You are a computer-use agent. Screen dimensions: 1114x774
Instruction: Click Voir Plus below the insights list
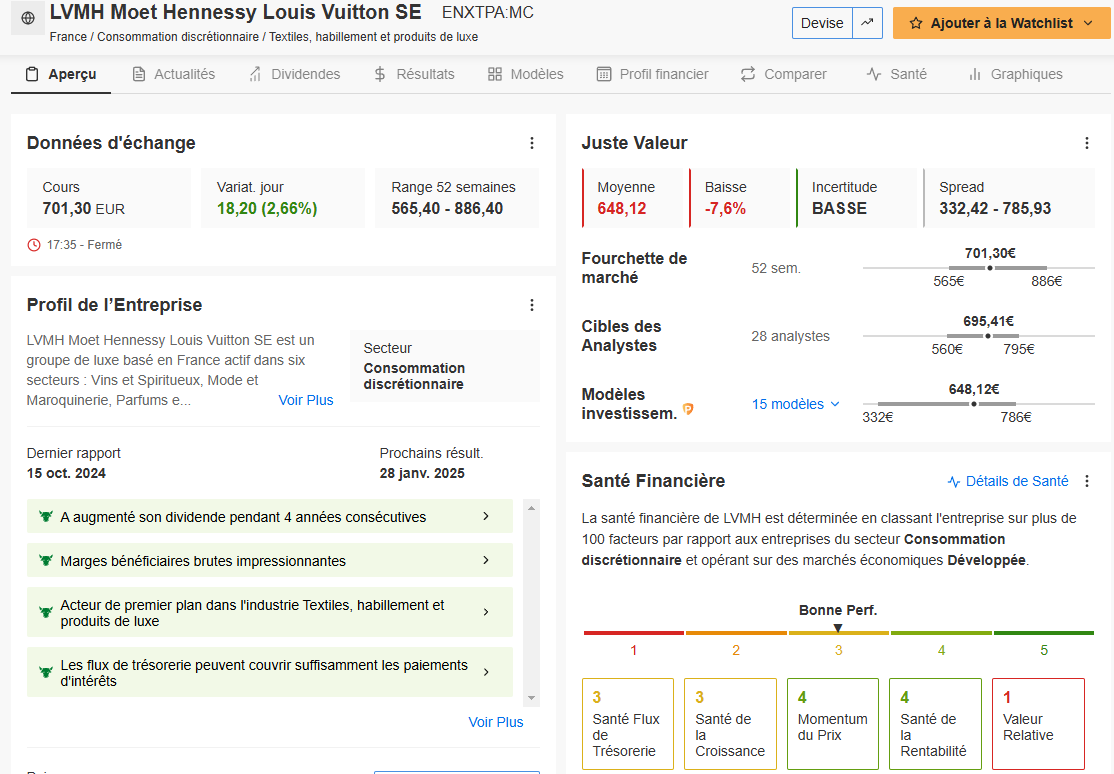tap(496, 722)
